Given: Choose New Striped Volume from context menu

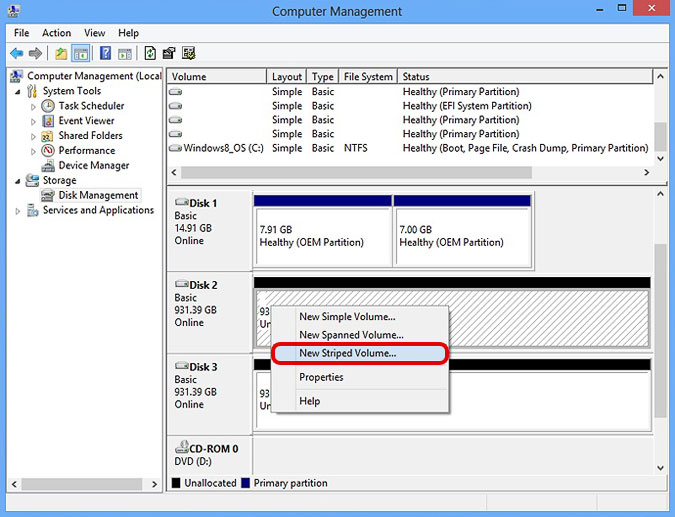Looking at the screenshot, I should tap(347, 353).
